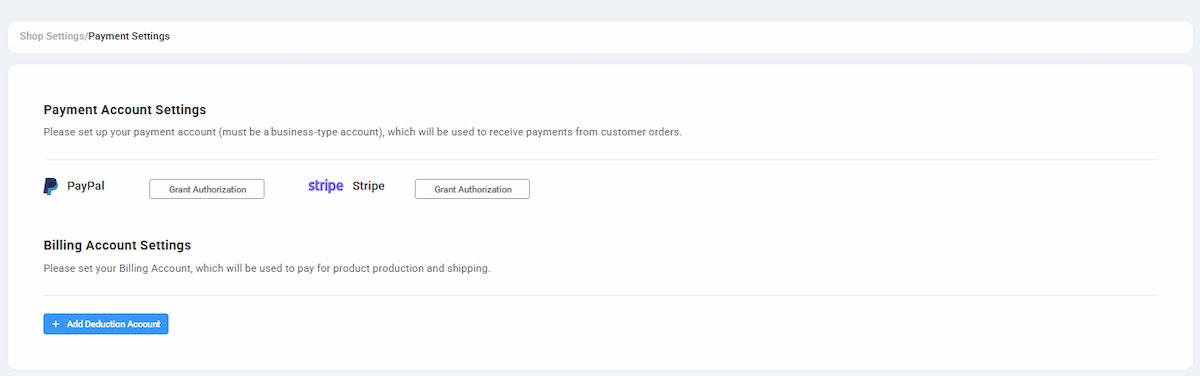This screenshot has height=376, width=1200.
Task: Select the Payment Account Settings heading
Action: [x=125, y=110]
